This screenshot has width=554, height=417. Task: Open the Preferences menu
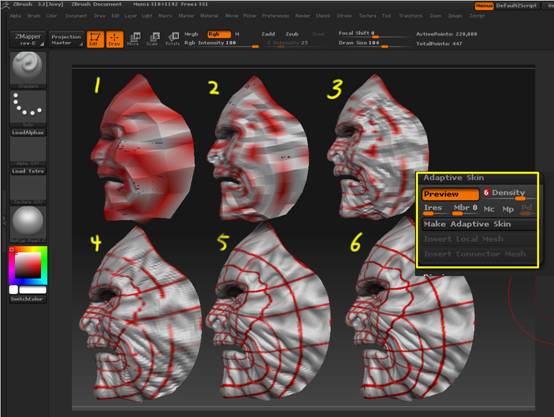coord(276,16)
